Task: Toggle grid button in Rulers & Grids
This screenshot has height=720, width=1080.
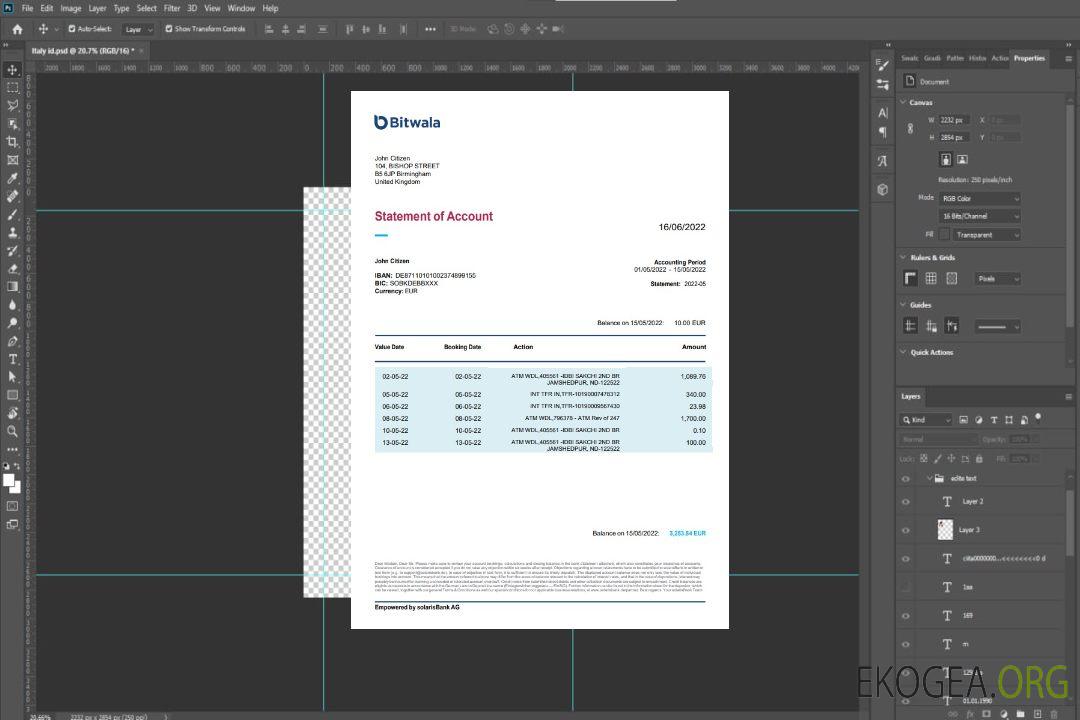Action: click(x=931, y=278)
